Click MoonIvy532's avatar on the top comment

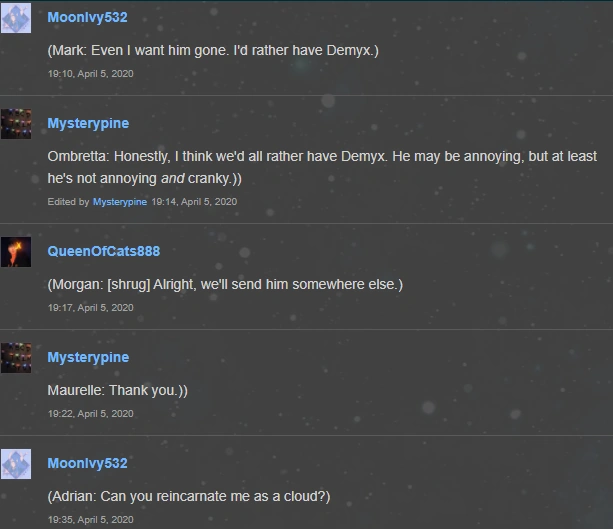pyautogui.click(x=16, y=18)
